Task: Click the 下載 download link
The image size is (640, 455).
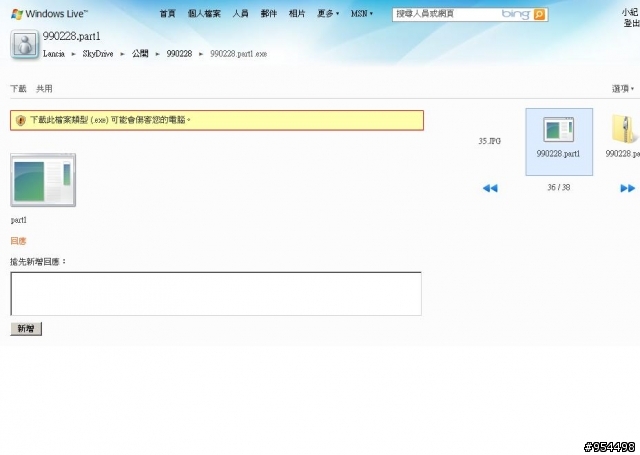Action: pyautogui.click(x=18, y=89)
